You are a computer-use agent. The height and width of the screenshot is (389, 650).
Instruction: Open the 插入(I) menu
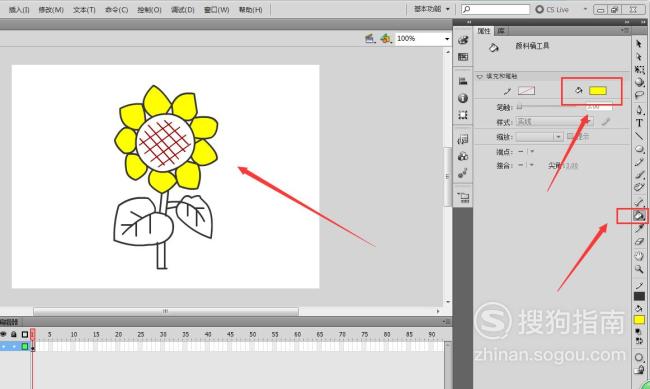(19, 10)
